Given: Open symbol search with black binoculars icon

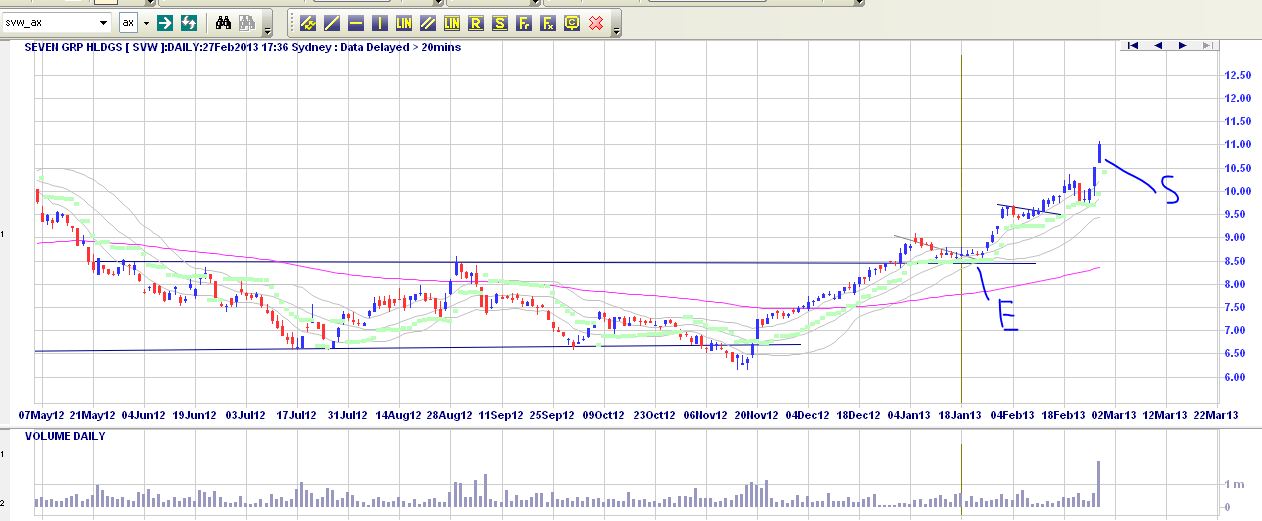Looking at the screenshot, I should (x=223, y=22).
